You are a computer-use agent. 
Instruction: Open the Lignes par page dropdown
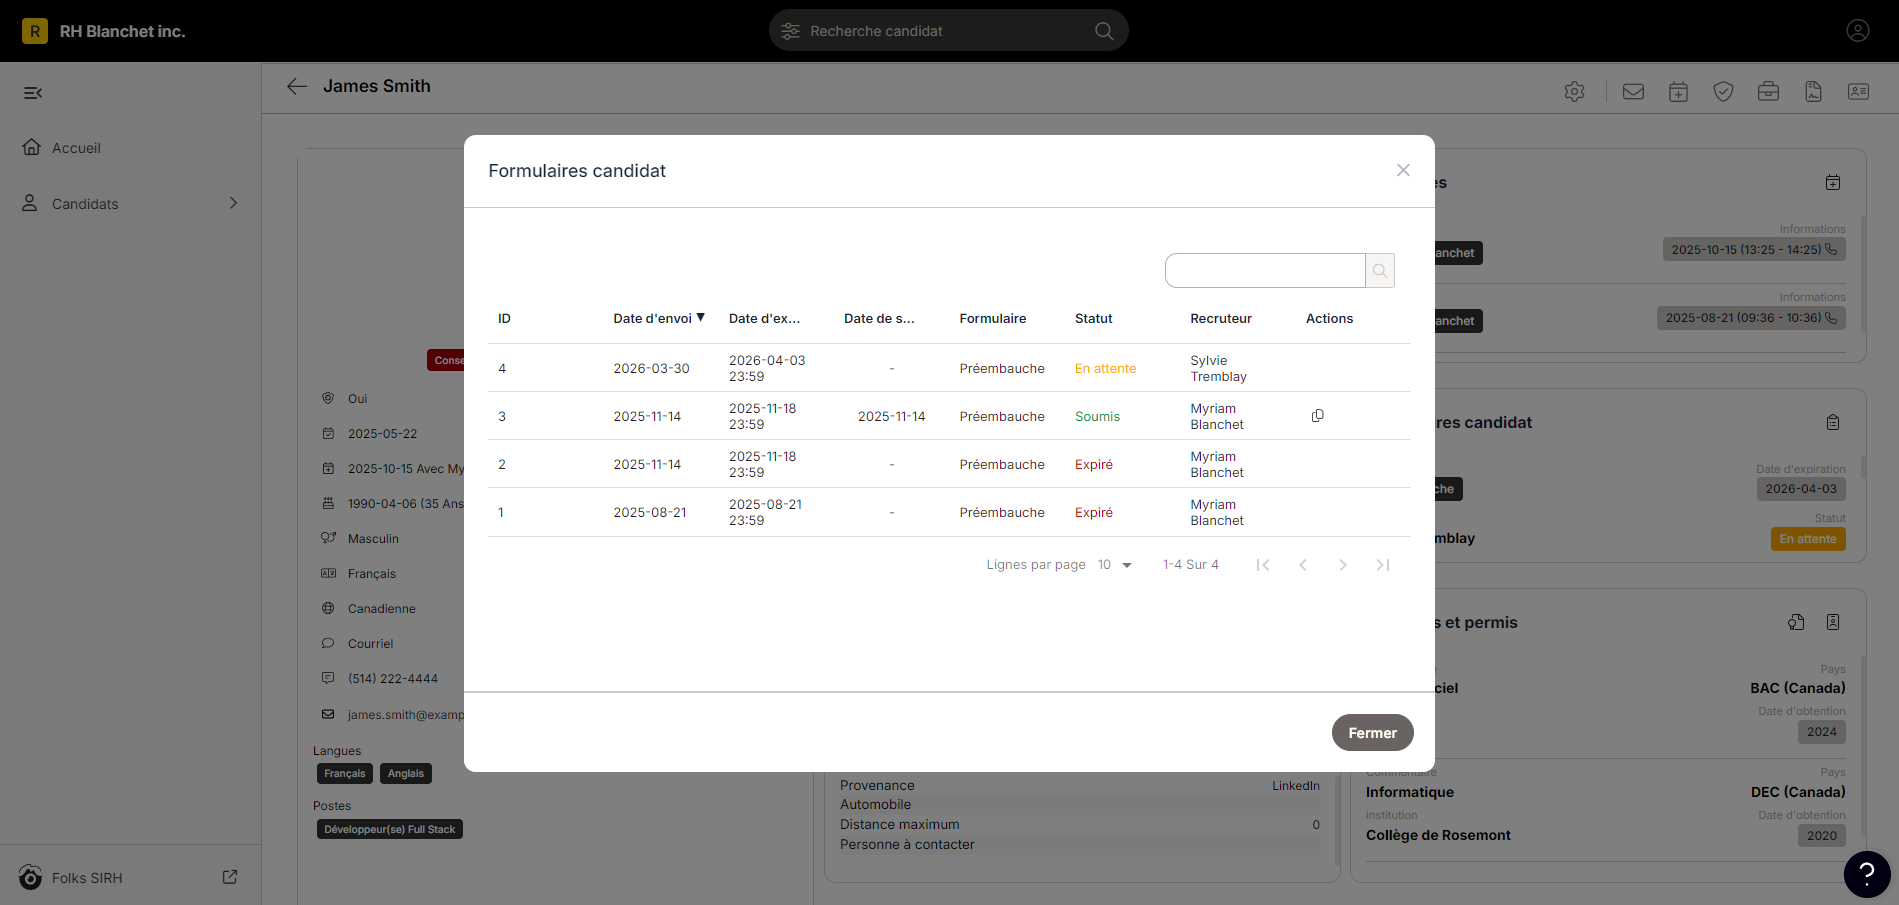tap(1115, 565)
